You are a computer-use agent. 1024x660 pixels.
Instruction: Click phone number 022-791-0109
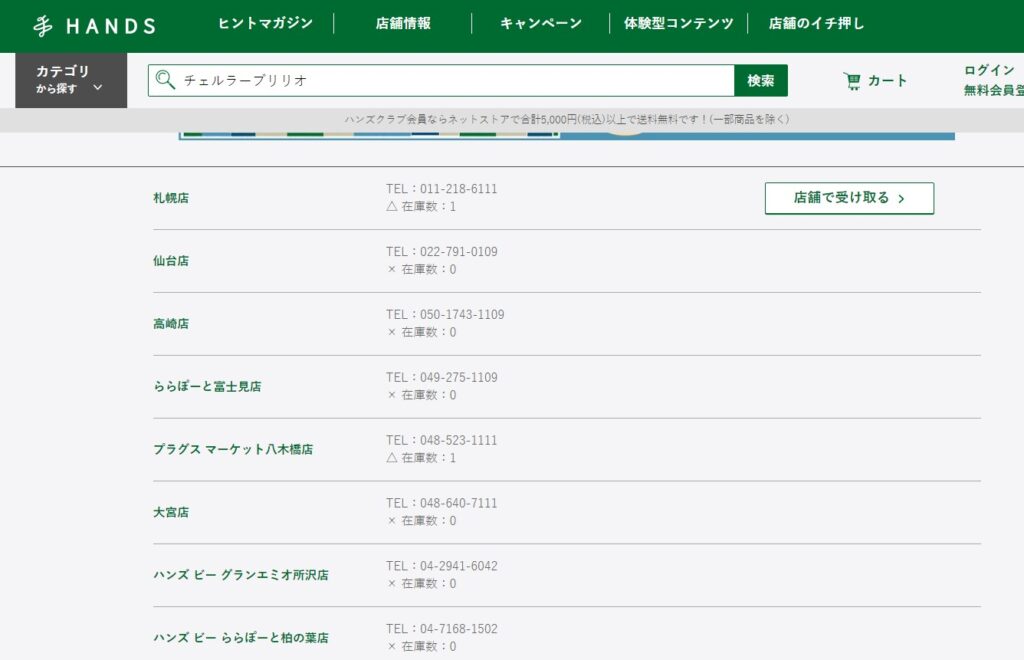[x=458, y=251]
